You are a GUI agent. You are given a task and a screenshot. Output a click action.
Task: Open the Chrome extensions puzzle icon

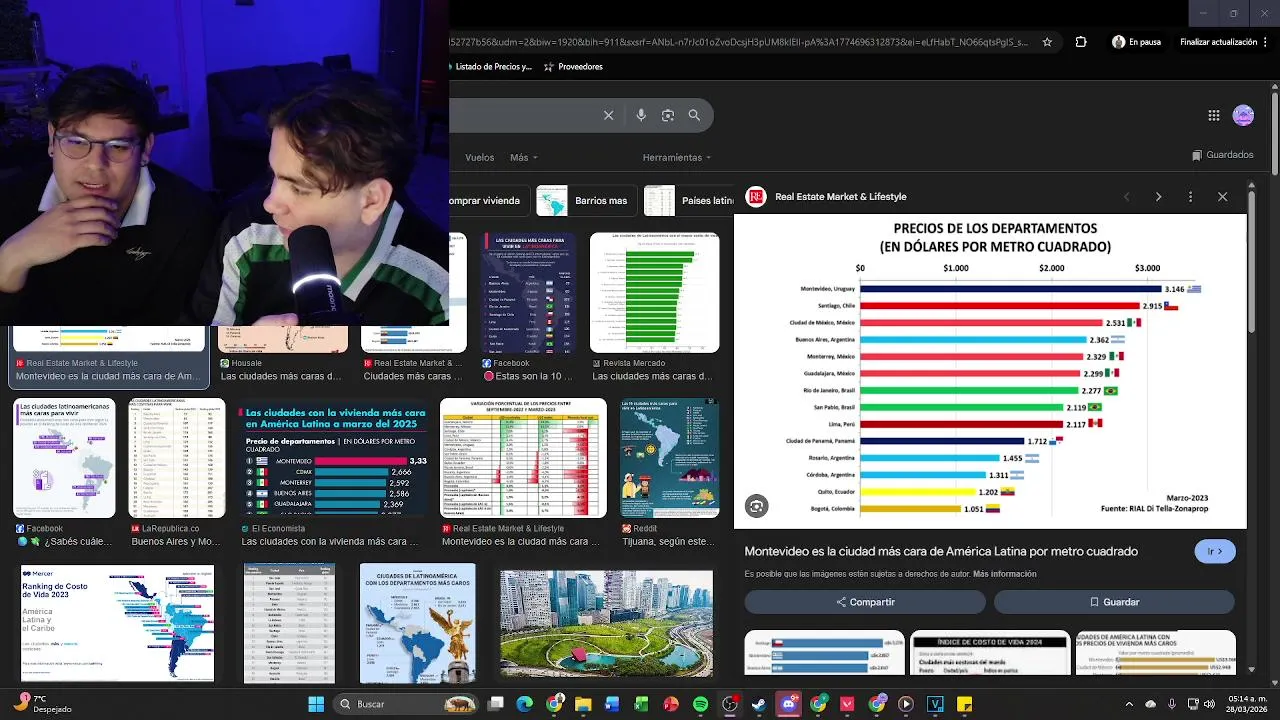point(1081,42)
